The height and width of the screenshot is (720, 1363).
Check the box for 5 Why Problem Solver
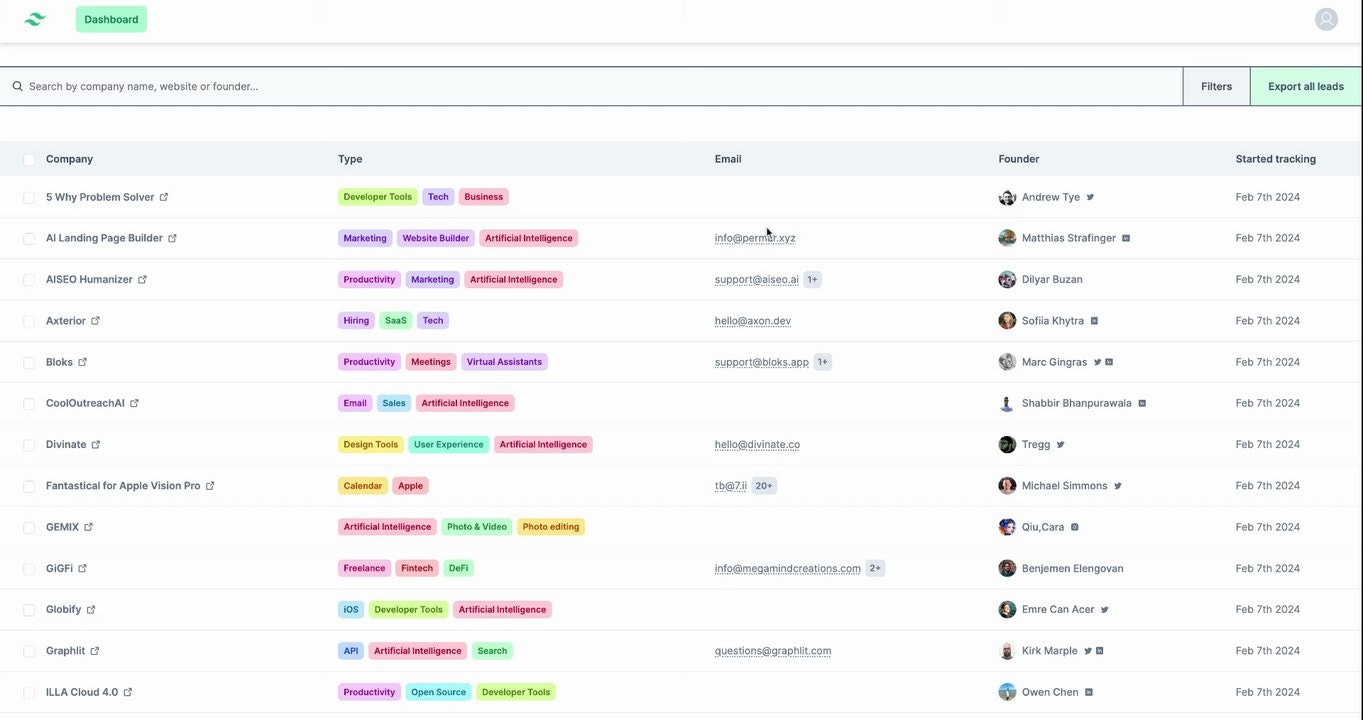29,198
